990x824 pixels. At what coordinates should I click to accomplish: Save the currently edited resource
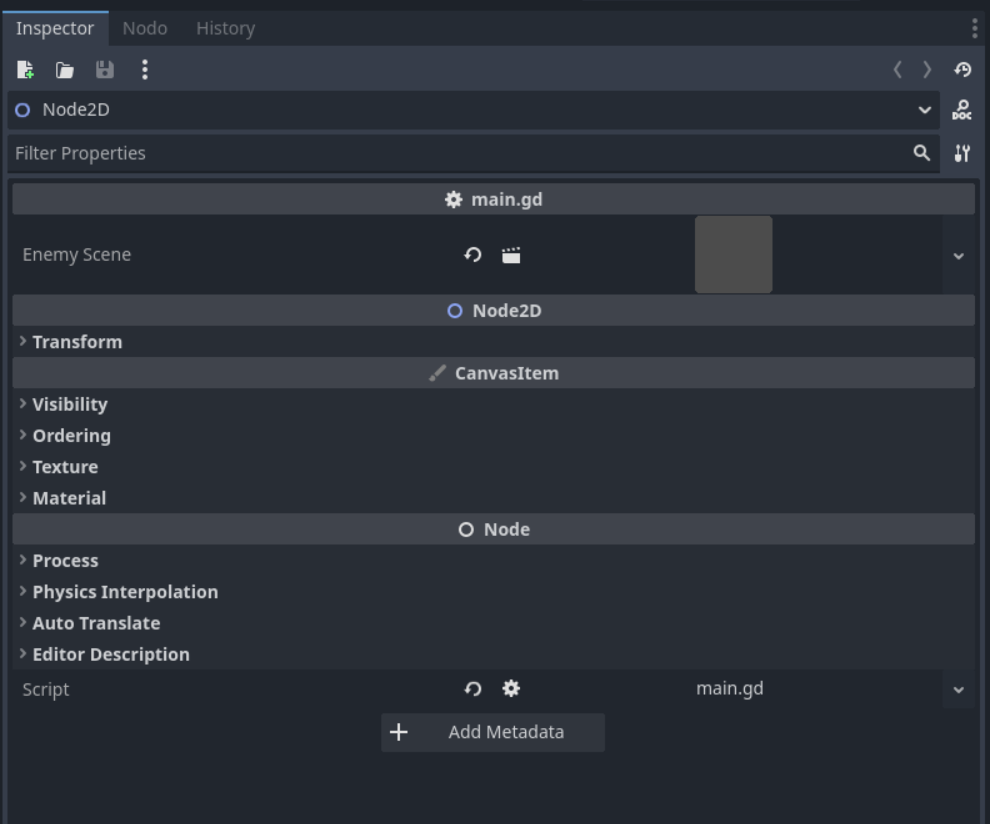[x=104, y=70]
